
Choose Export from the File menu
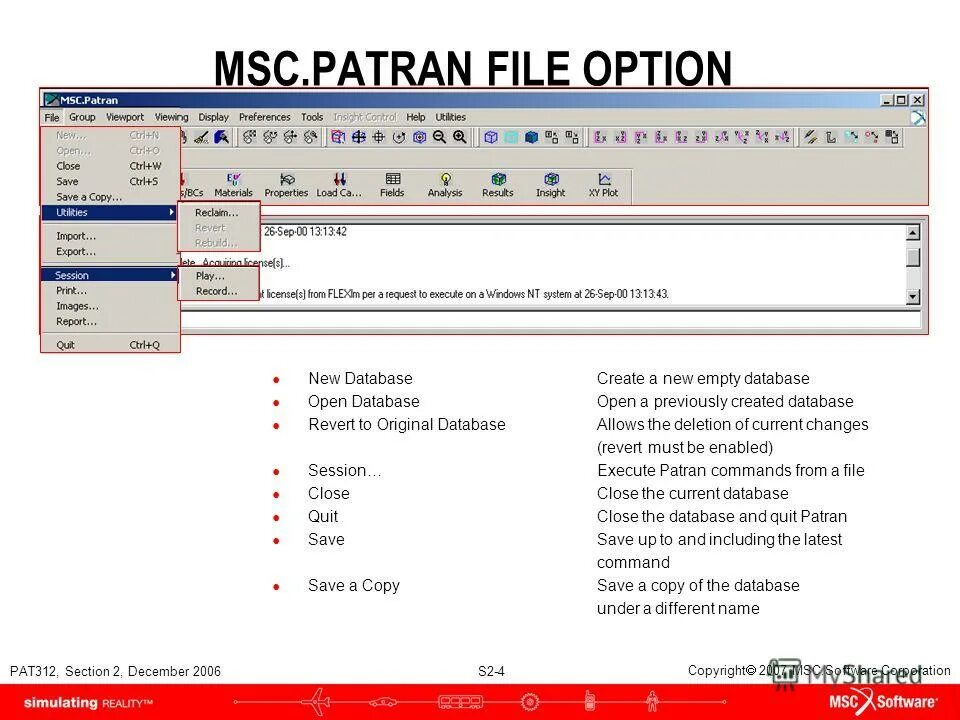tap(110, 252)
